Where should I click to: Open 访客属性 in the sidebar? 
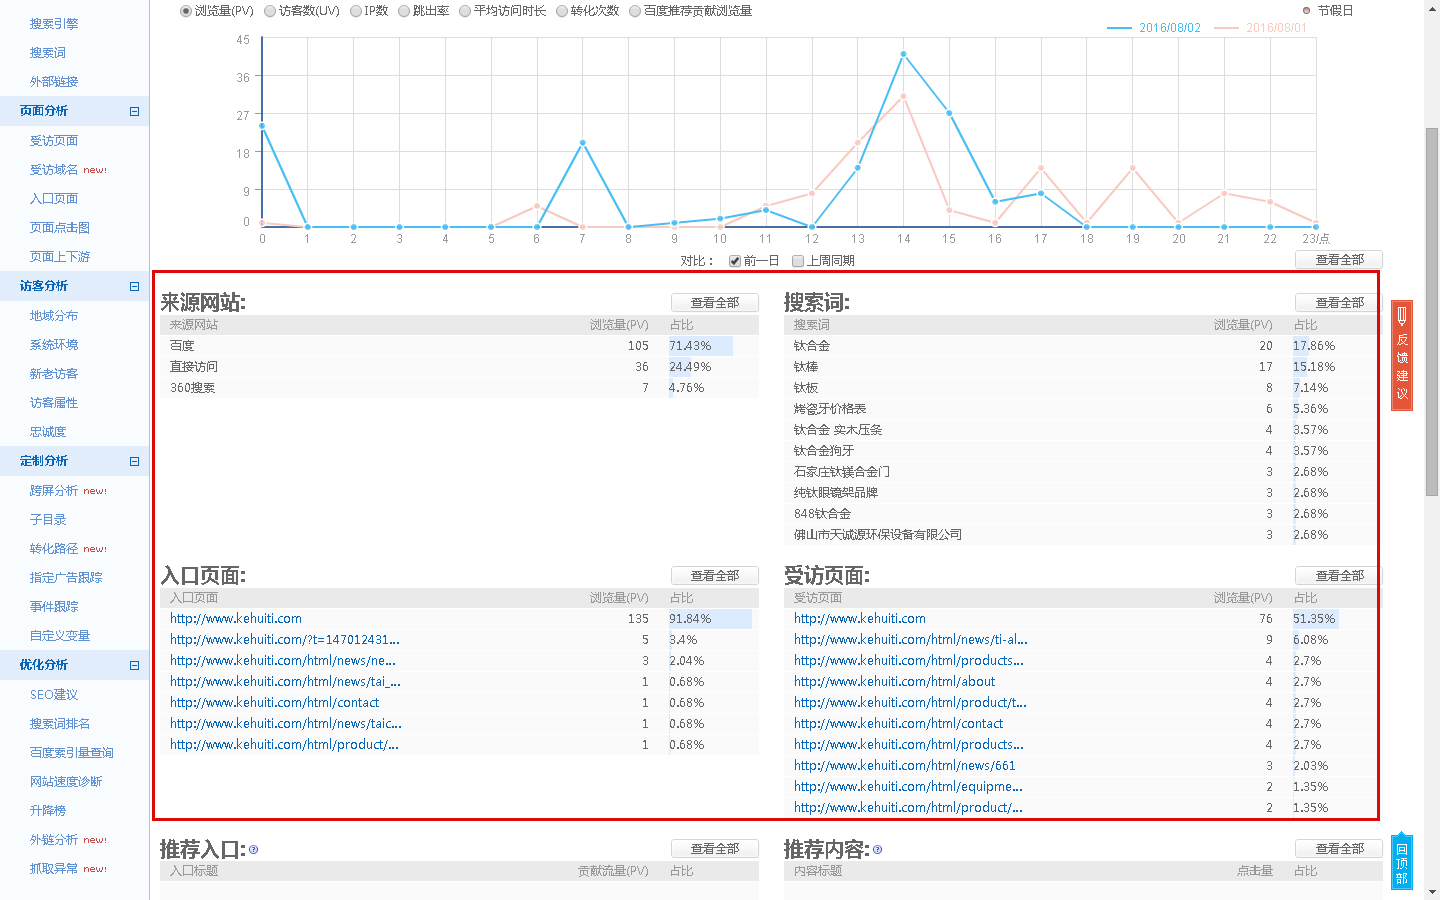(x=54, y=403)
